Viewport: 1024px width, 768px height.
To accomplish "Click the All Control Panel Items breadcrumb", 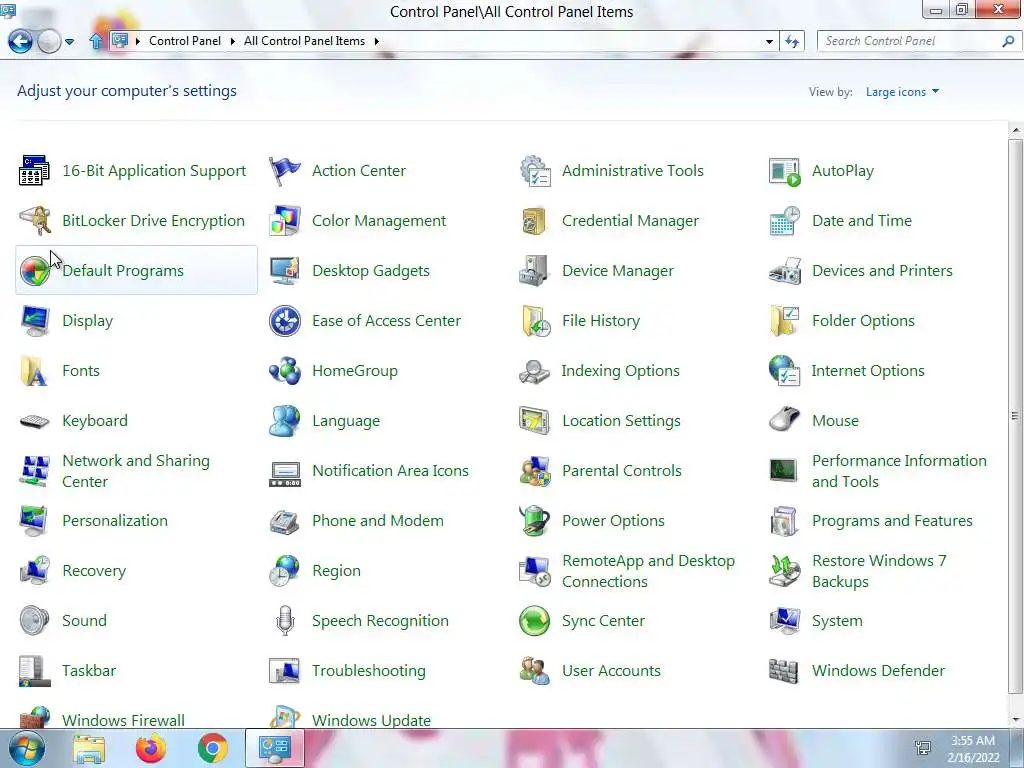I will coord(304,40).
